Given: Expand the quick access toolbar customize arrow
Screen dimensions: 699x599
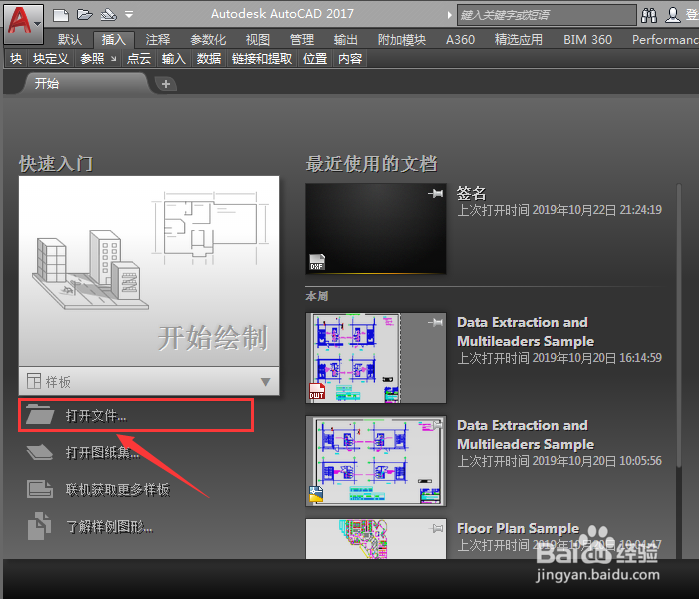Looking at the screenshot, I should coord(129,15).
